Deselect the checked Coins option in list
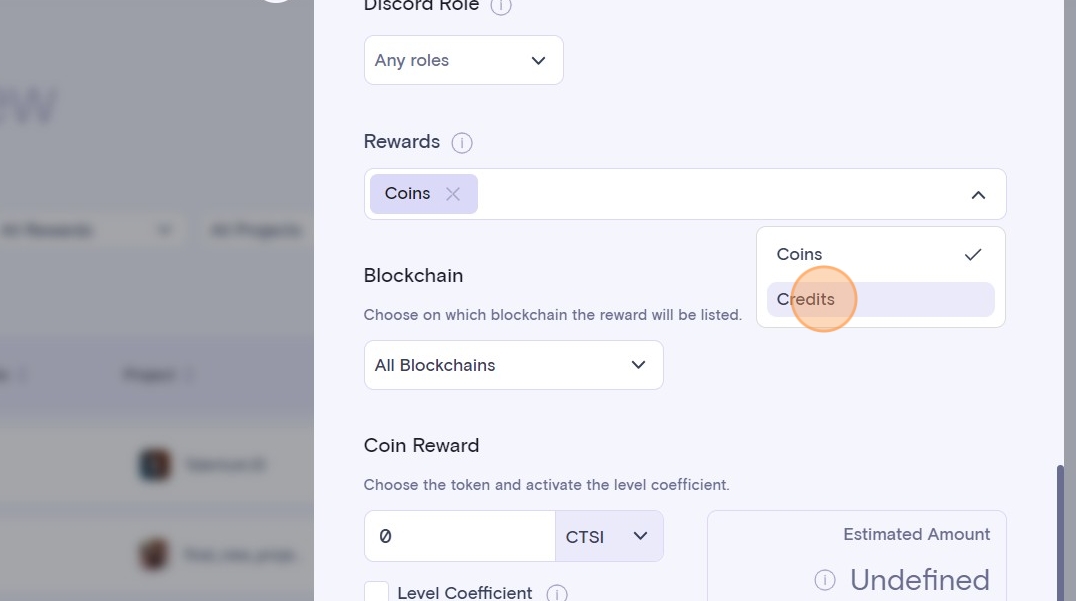Image resolution: width=1076 pixels, height=601 pixels. [x=880, y=255]
